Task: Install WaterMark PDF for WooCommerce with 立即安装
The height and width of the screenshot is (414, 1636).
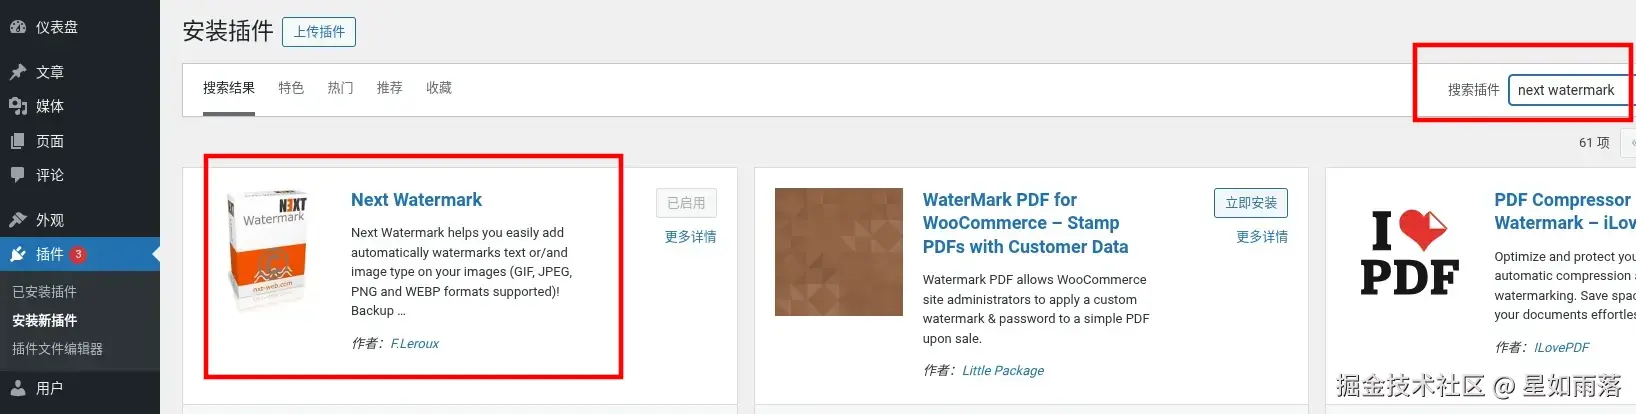Action: tap(1251, 203)
